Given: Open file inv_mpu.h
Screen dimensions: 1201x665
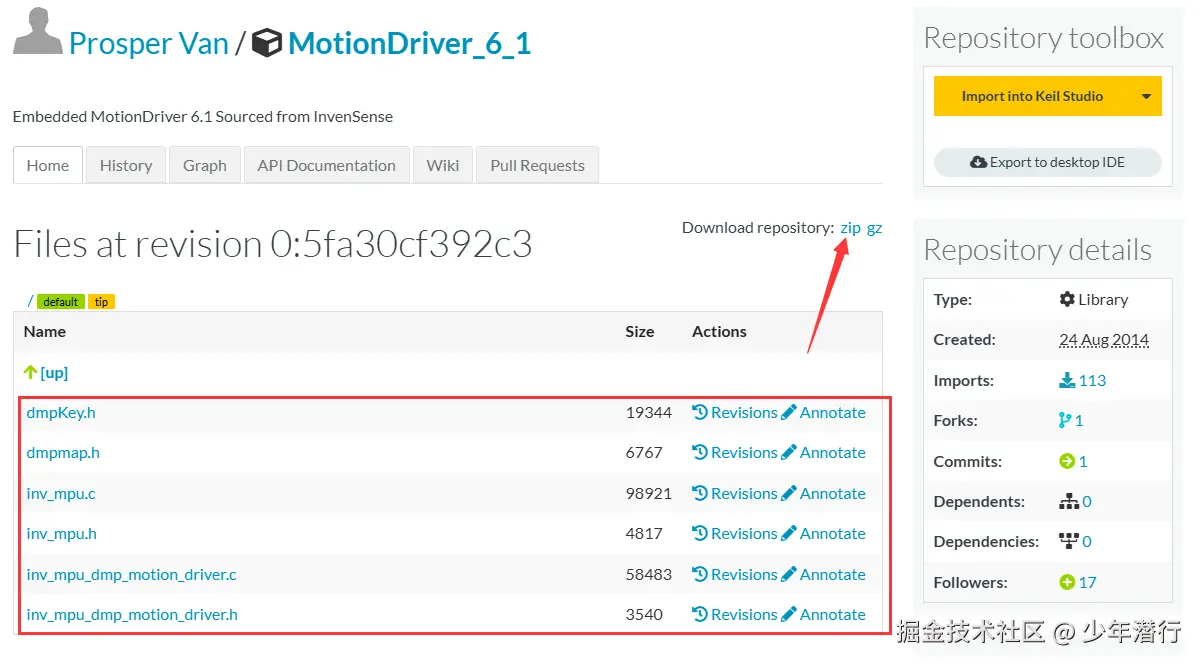Looking at the screenshot, I should 62,533.
